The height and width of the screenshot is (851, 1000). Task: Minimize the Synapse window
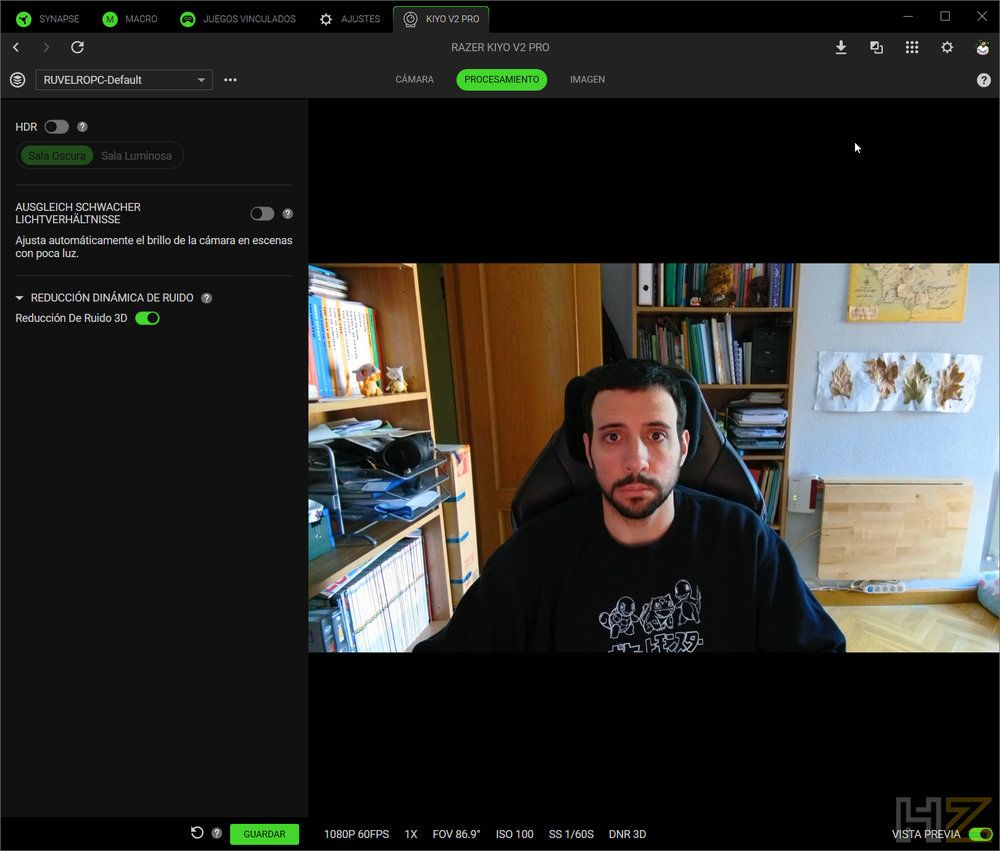click(908, 17)
